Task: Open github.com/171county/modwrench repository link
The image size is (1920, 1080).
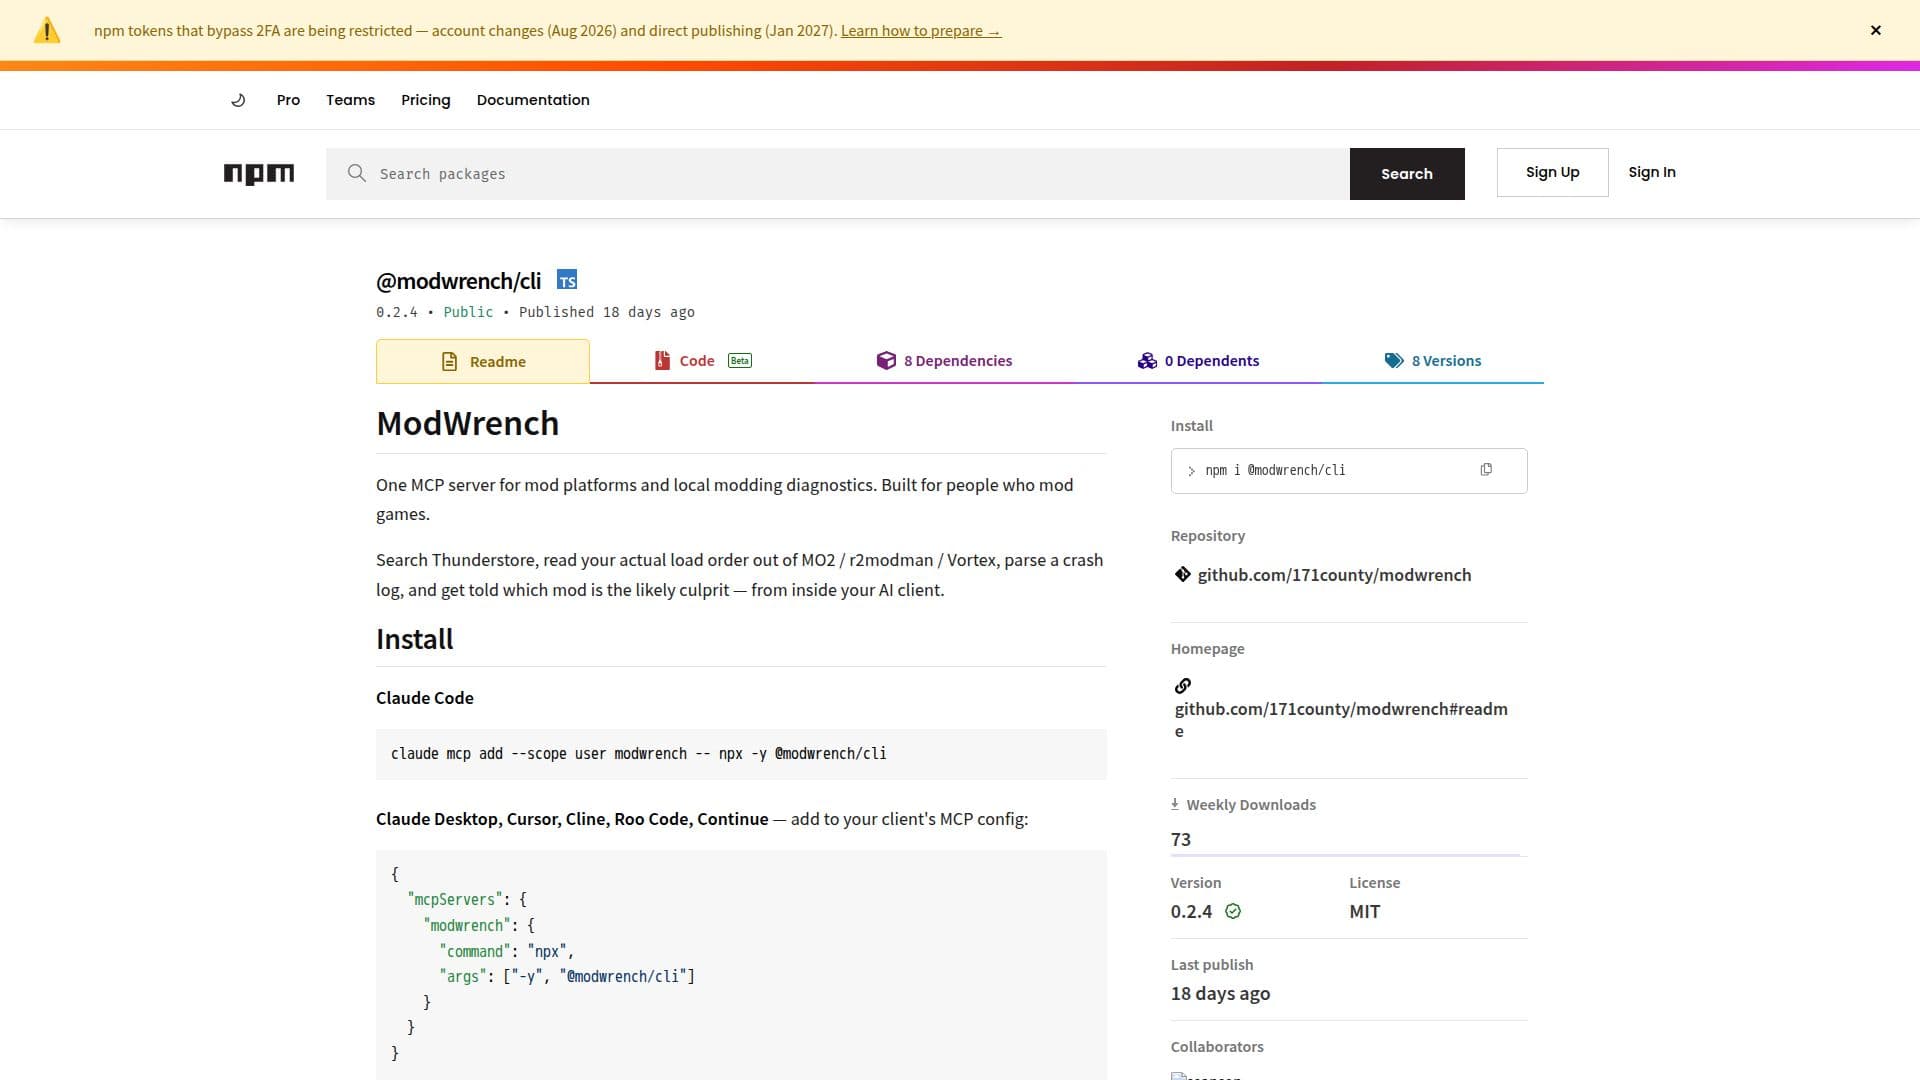Action: point(1334,575)
